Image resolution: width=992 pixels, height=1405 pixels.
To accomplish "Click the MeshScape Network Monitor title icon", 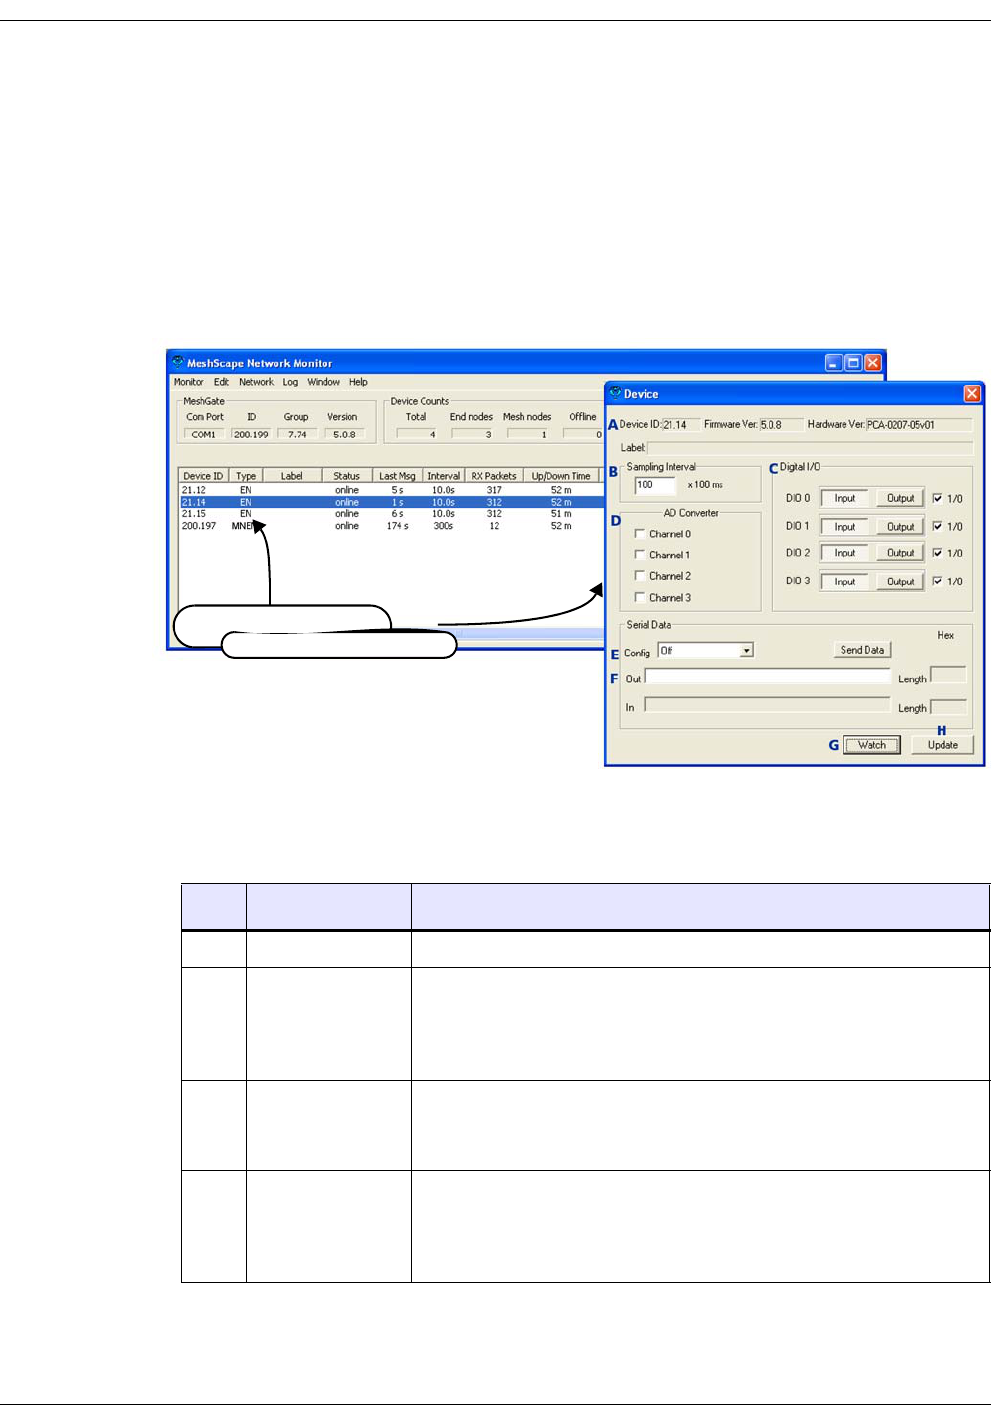I will (x=178, y=362).
